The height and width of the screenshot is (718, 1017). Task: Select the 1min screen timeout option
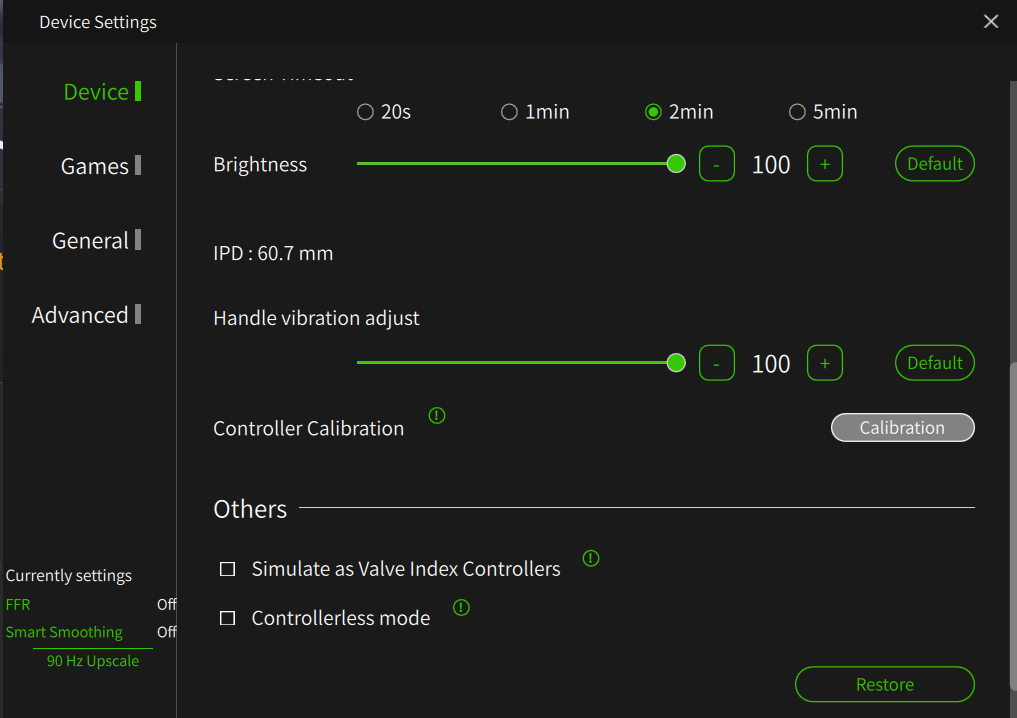click(510, 112)
